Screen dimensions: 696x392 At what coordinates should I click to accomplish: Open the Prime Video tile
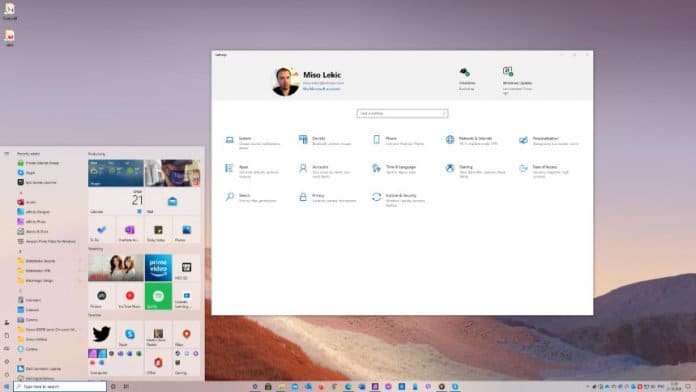click(158, 268)
